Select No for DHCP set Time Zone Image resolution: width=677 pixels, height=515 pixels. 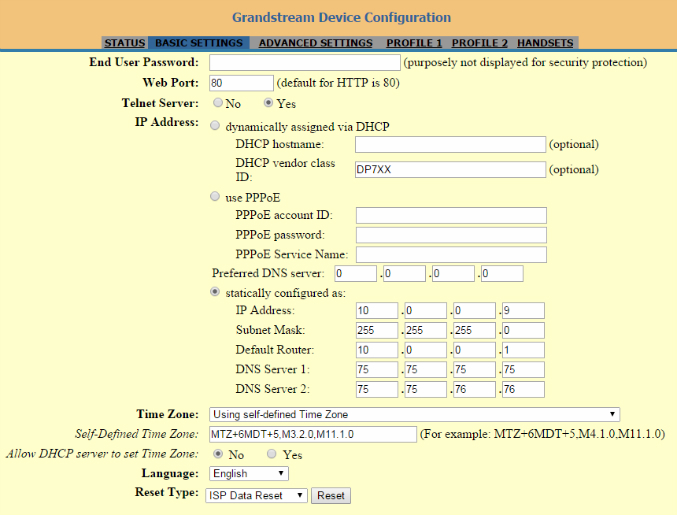coord(218,454)
